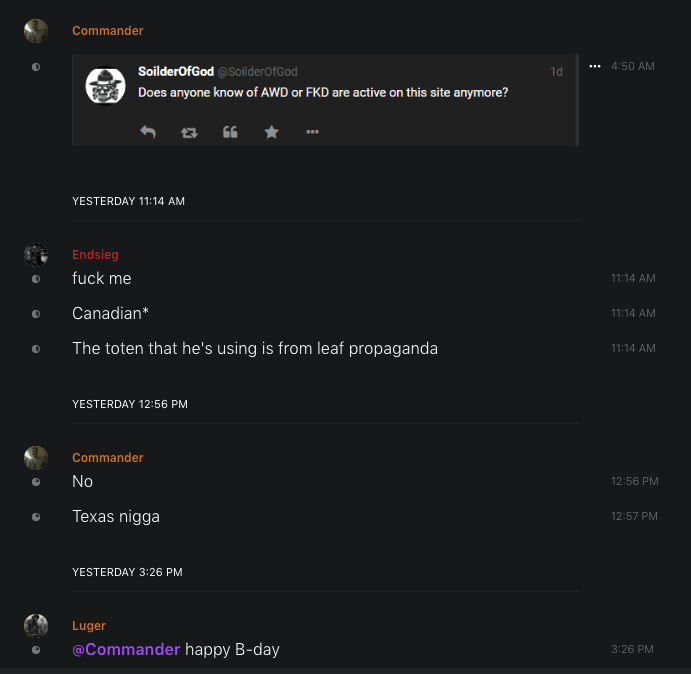This screenshot has height=674, width=691.
Task: Click the reply arrow on the embedded tweet
Action: [148, 132]
